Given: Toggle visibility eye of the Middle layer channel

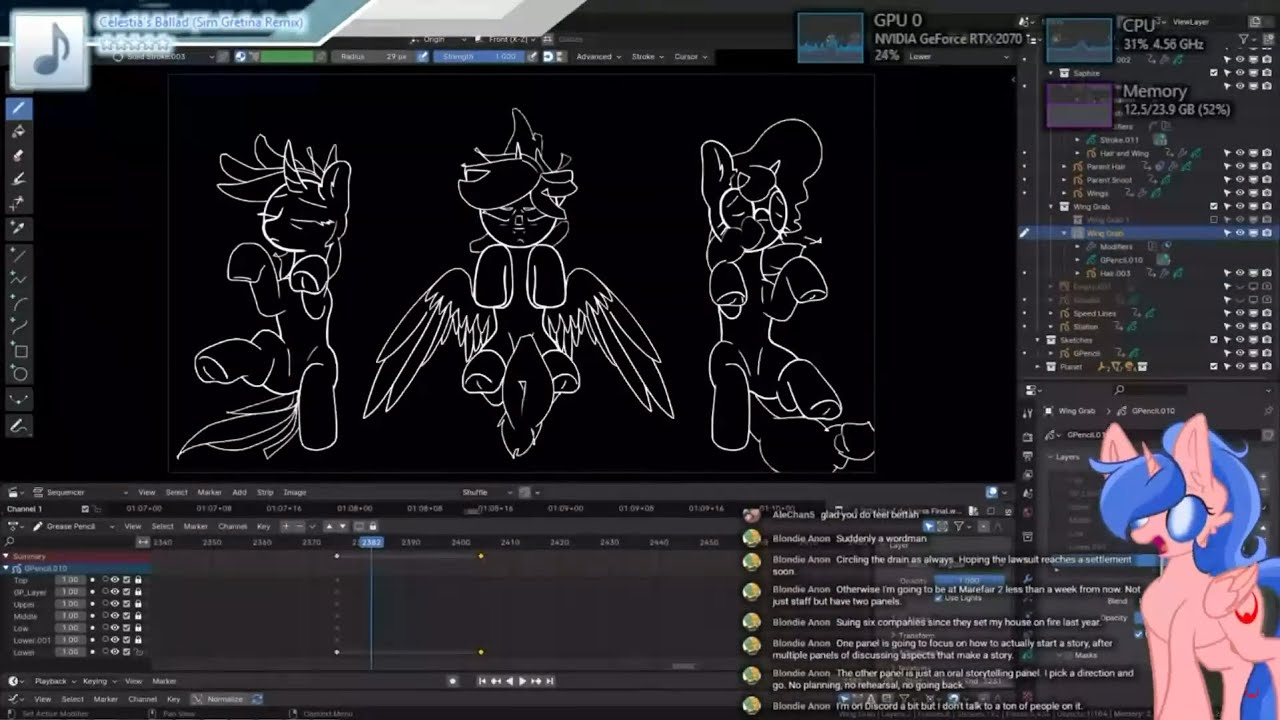Looking at the screenshot, I should 115,616.
